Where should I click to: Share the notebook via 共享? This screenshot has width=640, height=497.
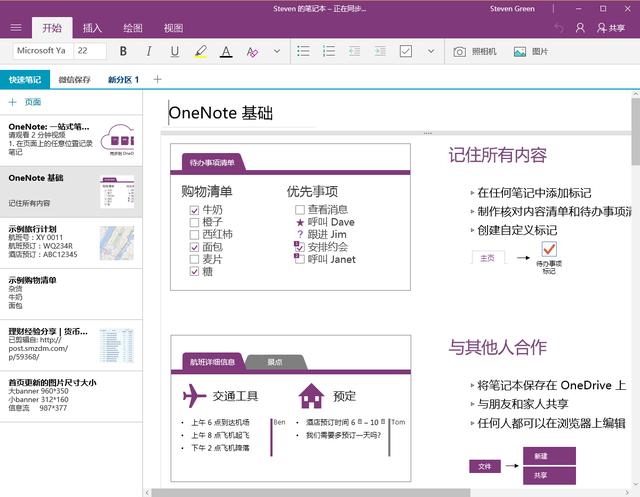(611, 28)
